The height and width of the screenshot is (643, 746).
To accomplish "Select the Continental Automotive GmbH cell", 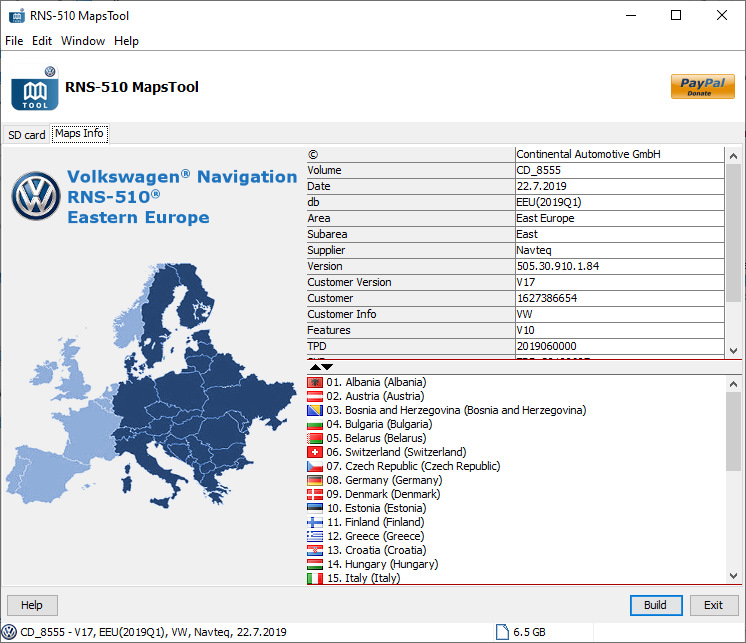I will pyautogui.click(x=619, y=154).
